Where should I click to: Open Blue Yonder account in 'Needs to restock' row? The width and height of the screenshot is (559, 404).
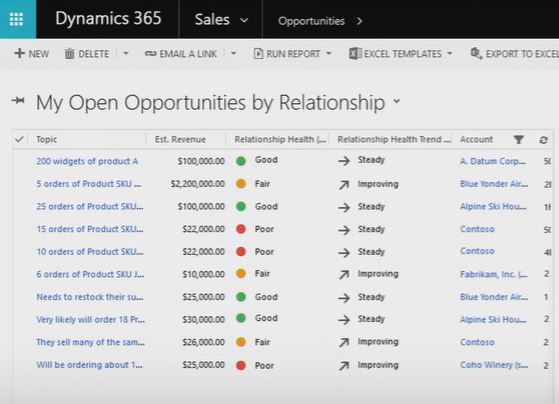coord(494,297)
